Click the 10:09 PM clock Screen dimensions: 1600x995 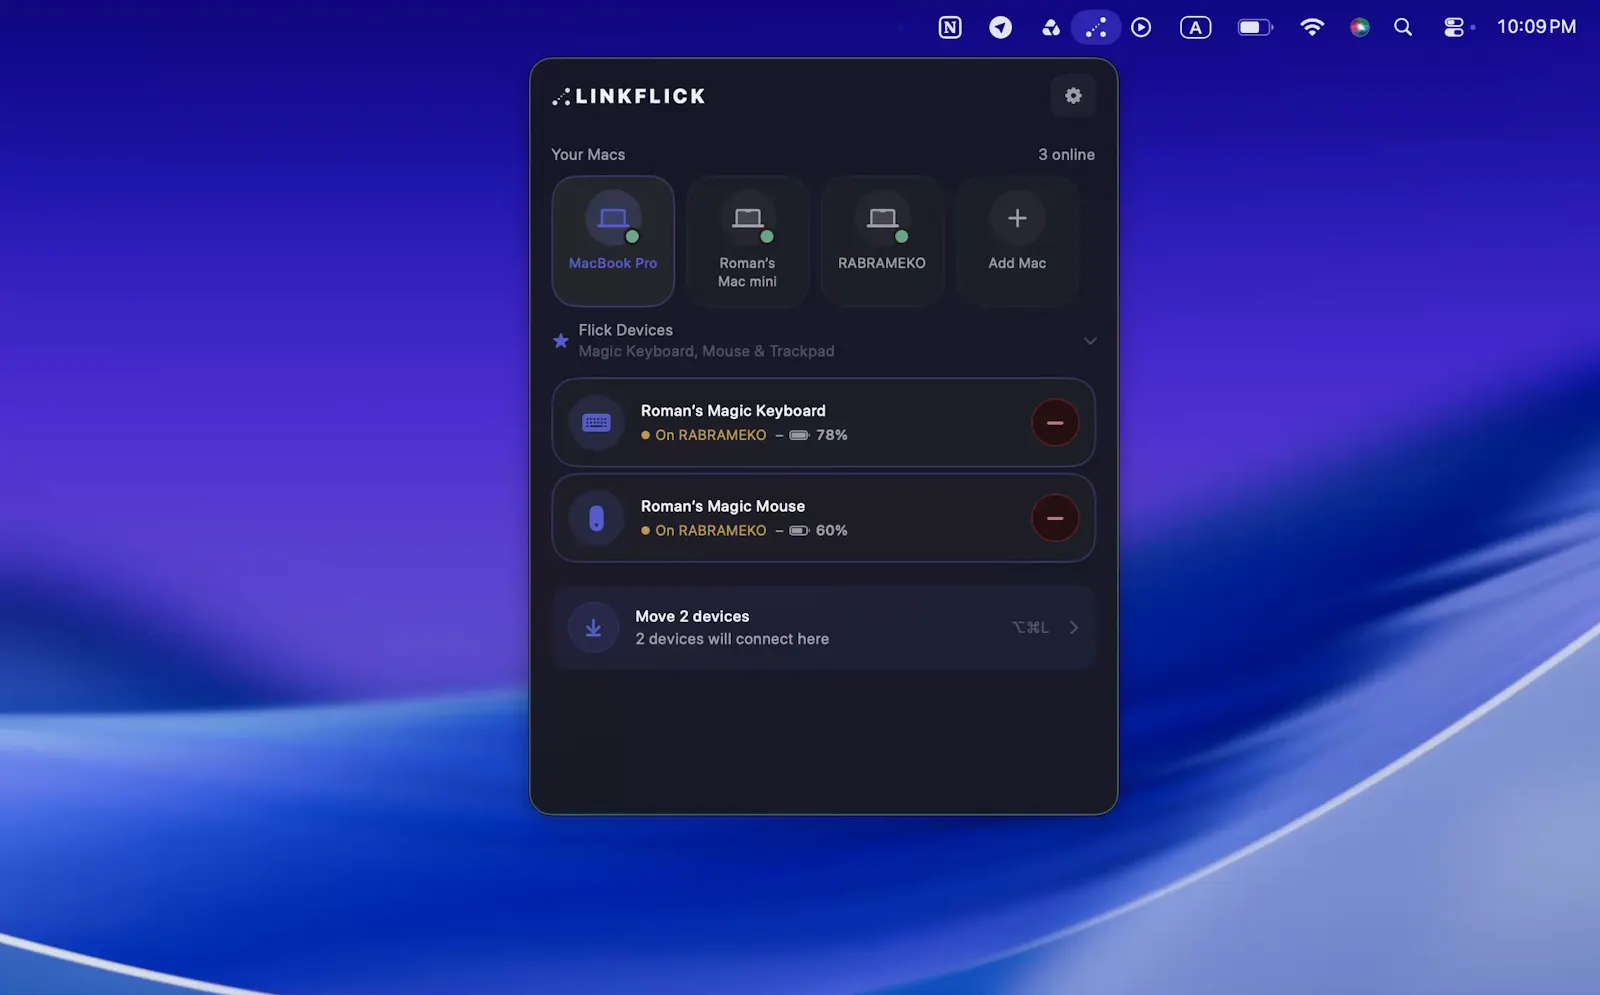(x=1536, y=27)
